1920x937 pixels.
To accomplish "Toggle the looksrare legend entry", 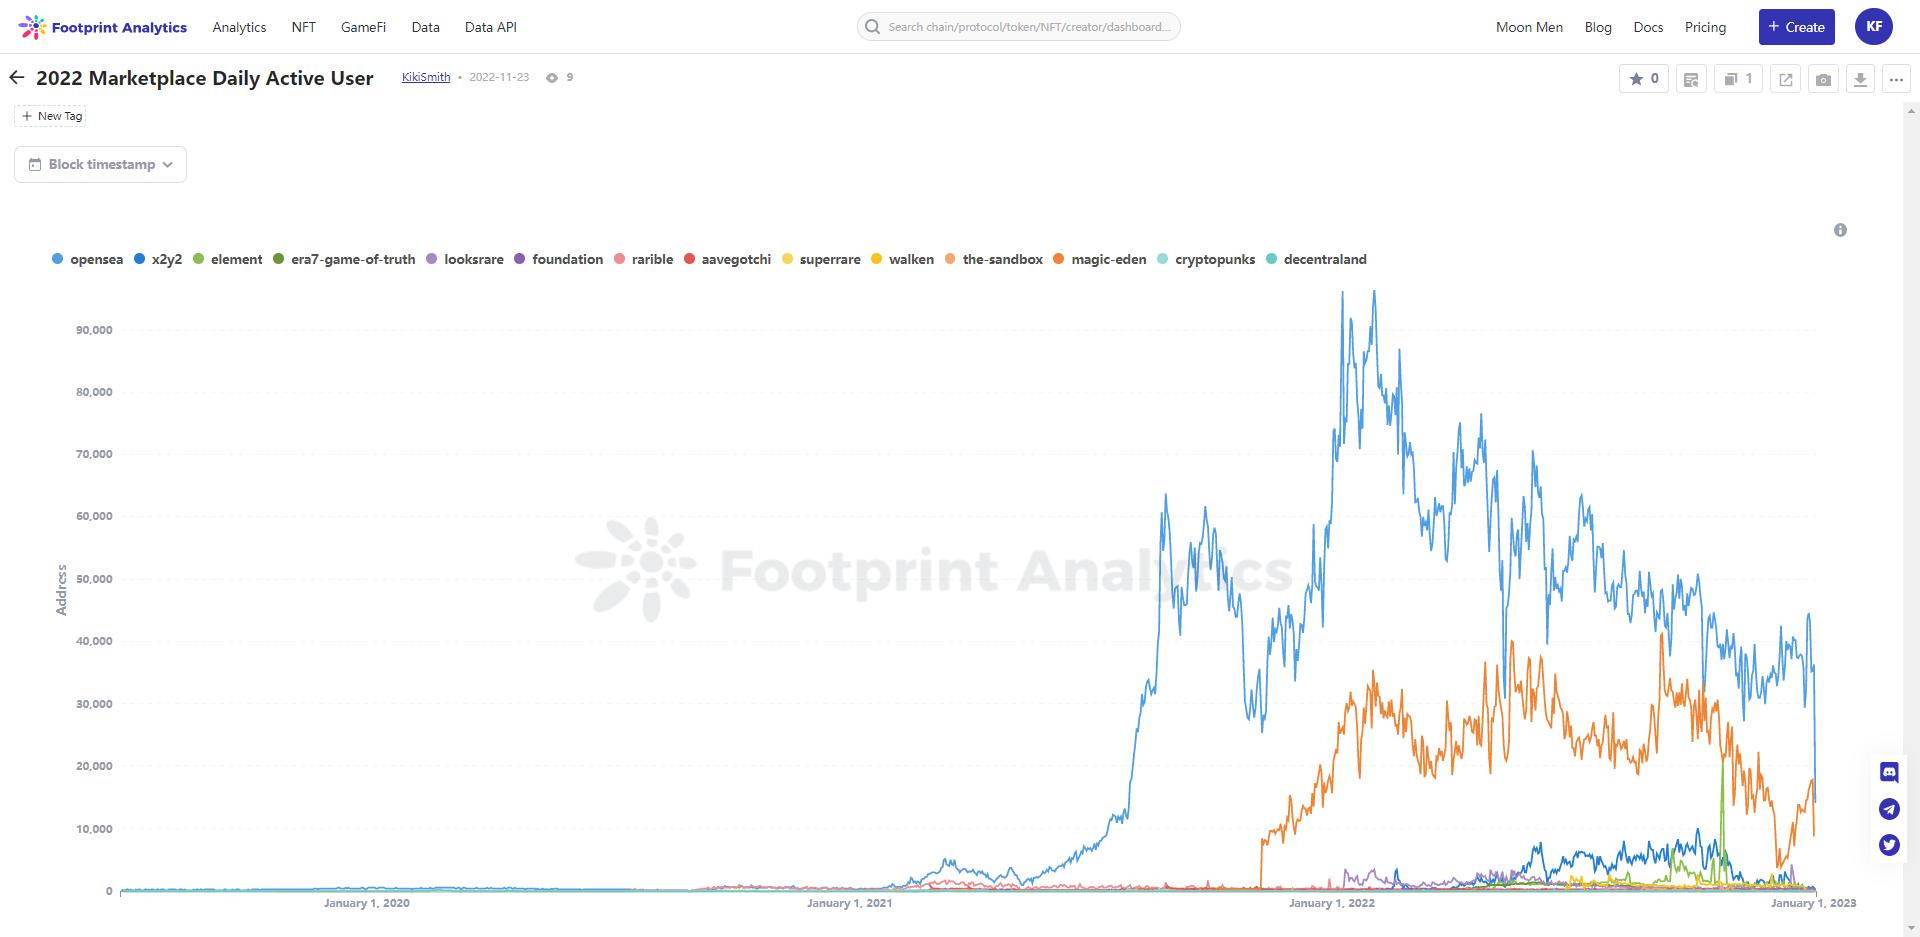I will [x=465, y=260].
